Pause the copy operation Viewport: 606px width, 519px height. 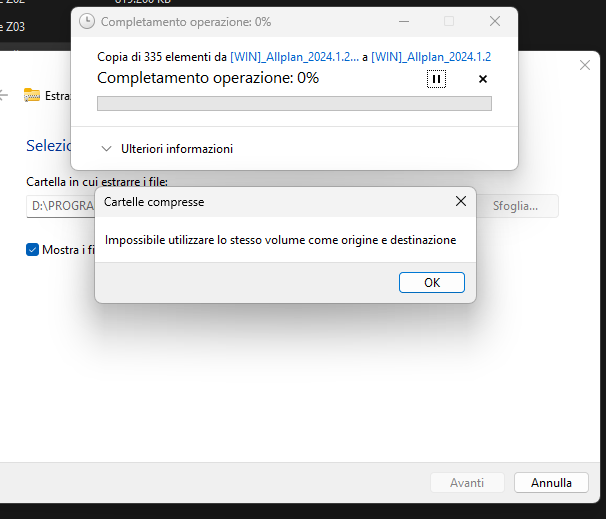[x=436, y=79]
